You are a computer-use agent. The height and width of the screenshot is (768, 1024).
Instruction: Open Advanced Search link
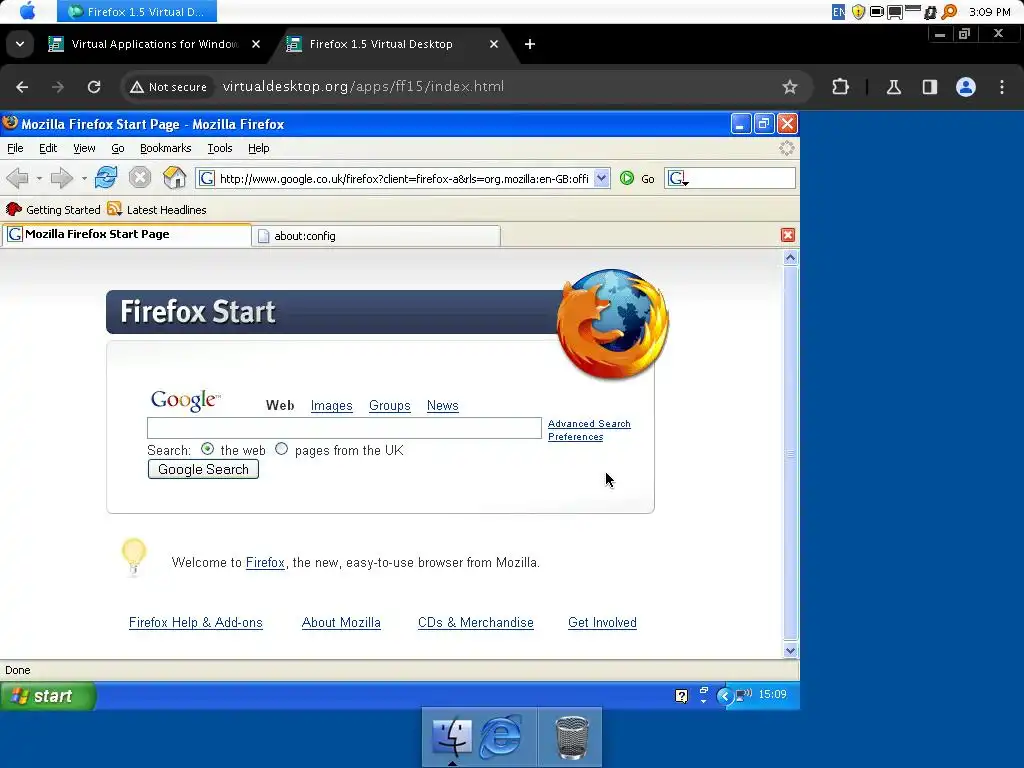pyautogui.click(x=589, y=424)
